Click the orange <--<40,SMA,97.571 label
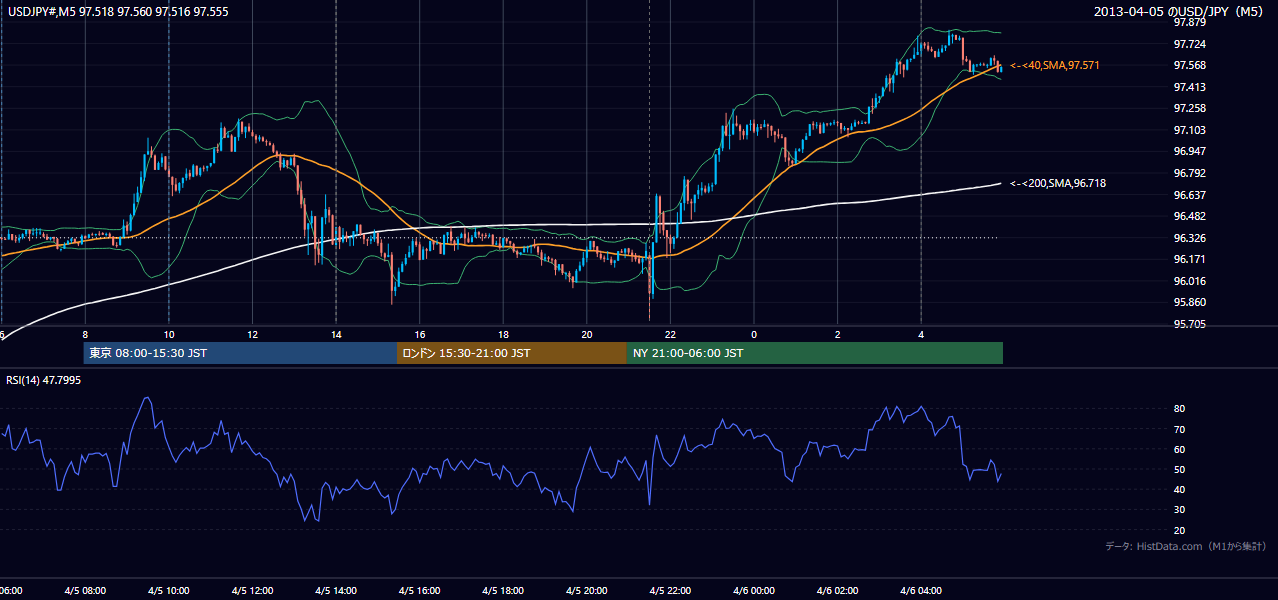Viewport: 1278px width, 600px height. (1055, 65)
